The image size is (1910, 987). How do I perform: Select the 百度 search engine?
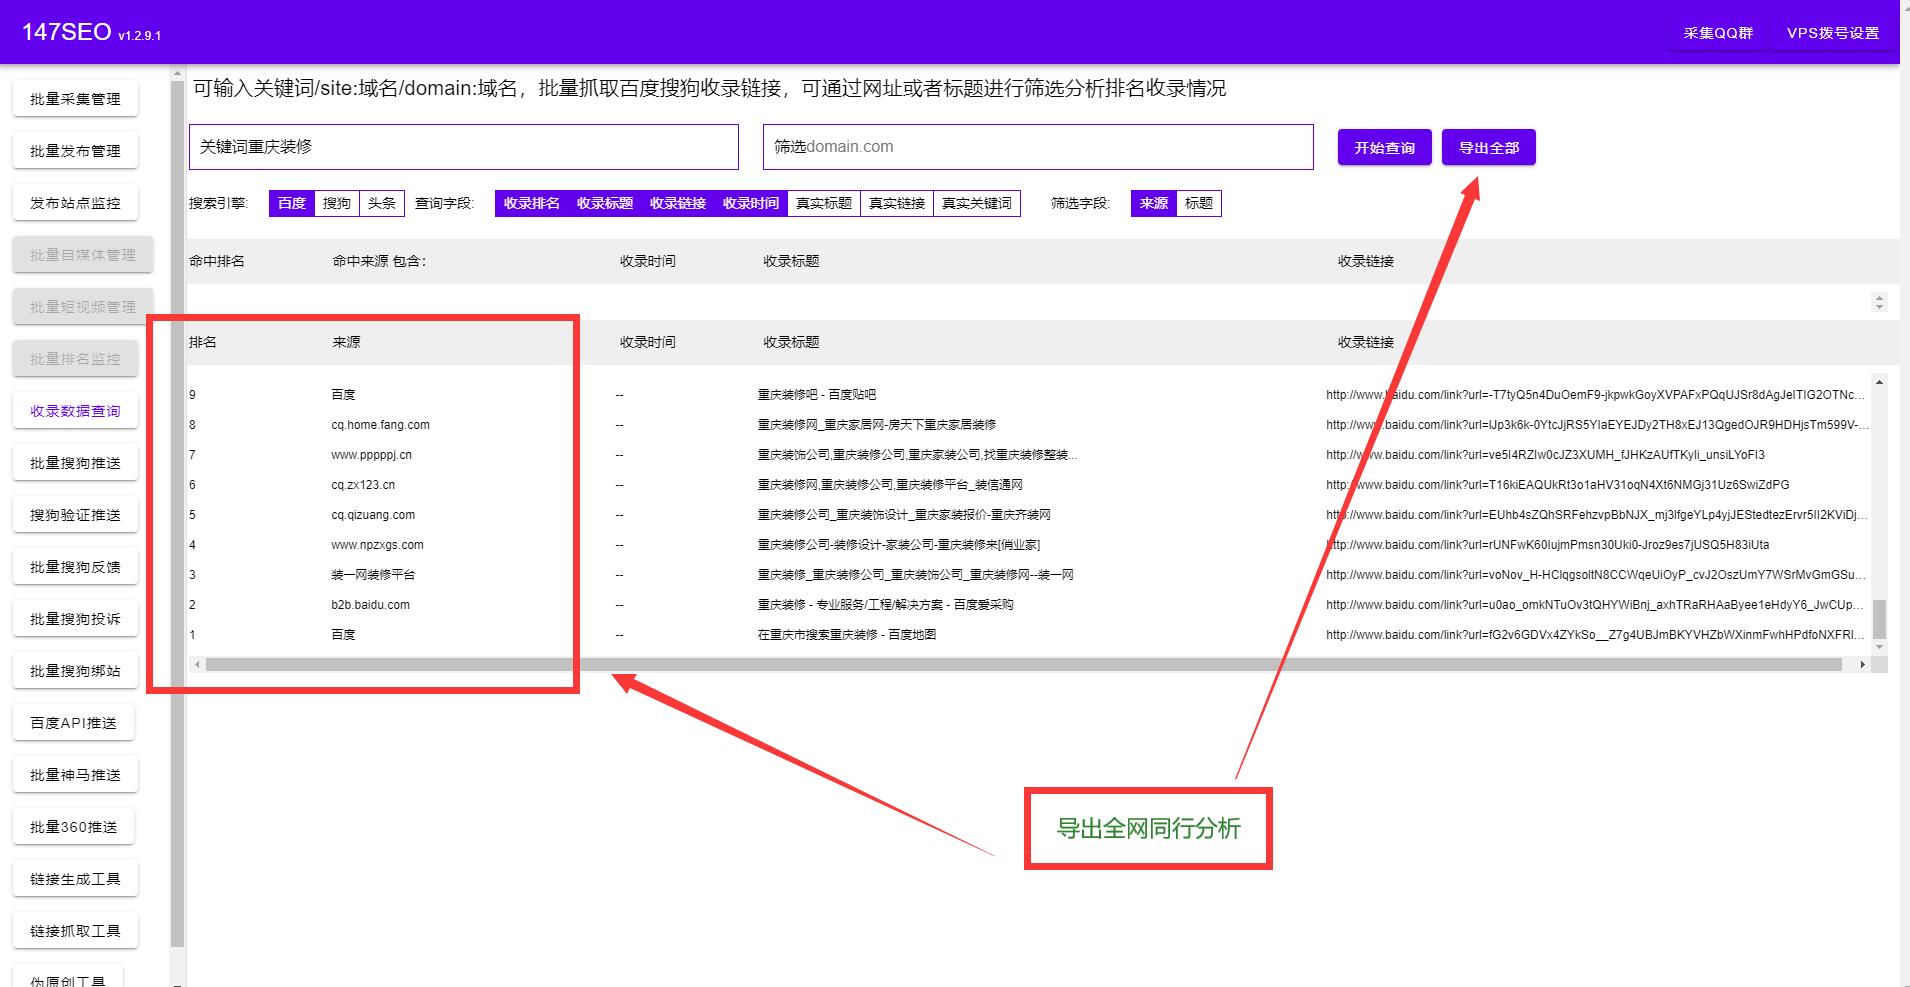[291, 203]
